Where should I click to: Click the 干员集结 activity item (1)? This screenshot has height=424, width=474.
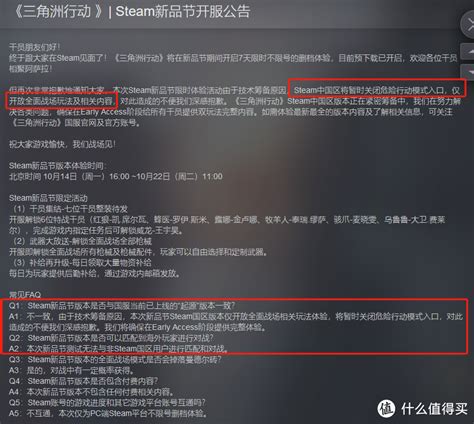70,209
